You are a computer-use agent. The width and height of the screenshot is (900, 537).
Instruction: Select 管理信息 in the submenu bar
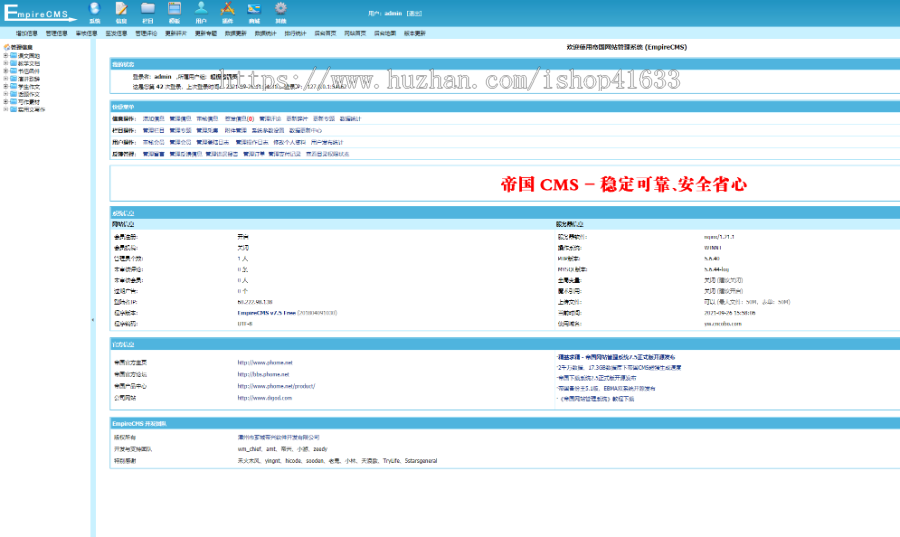click(56, 33)
